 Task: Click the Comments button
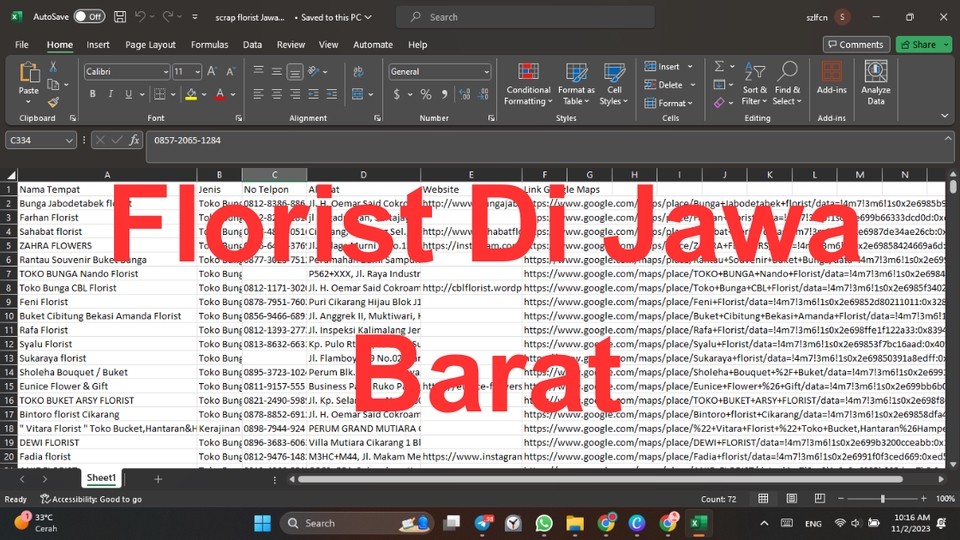[x=856, y=45]
